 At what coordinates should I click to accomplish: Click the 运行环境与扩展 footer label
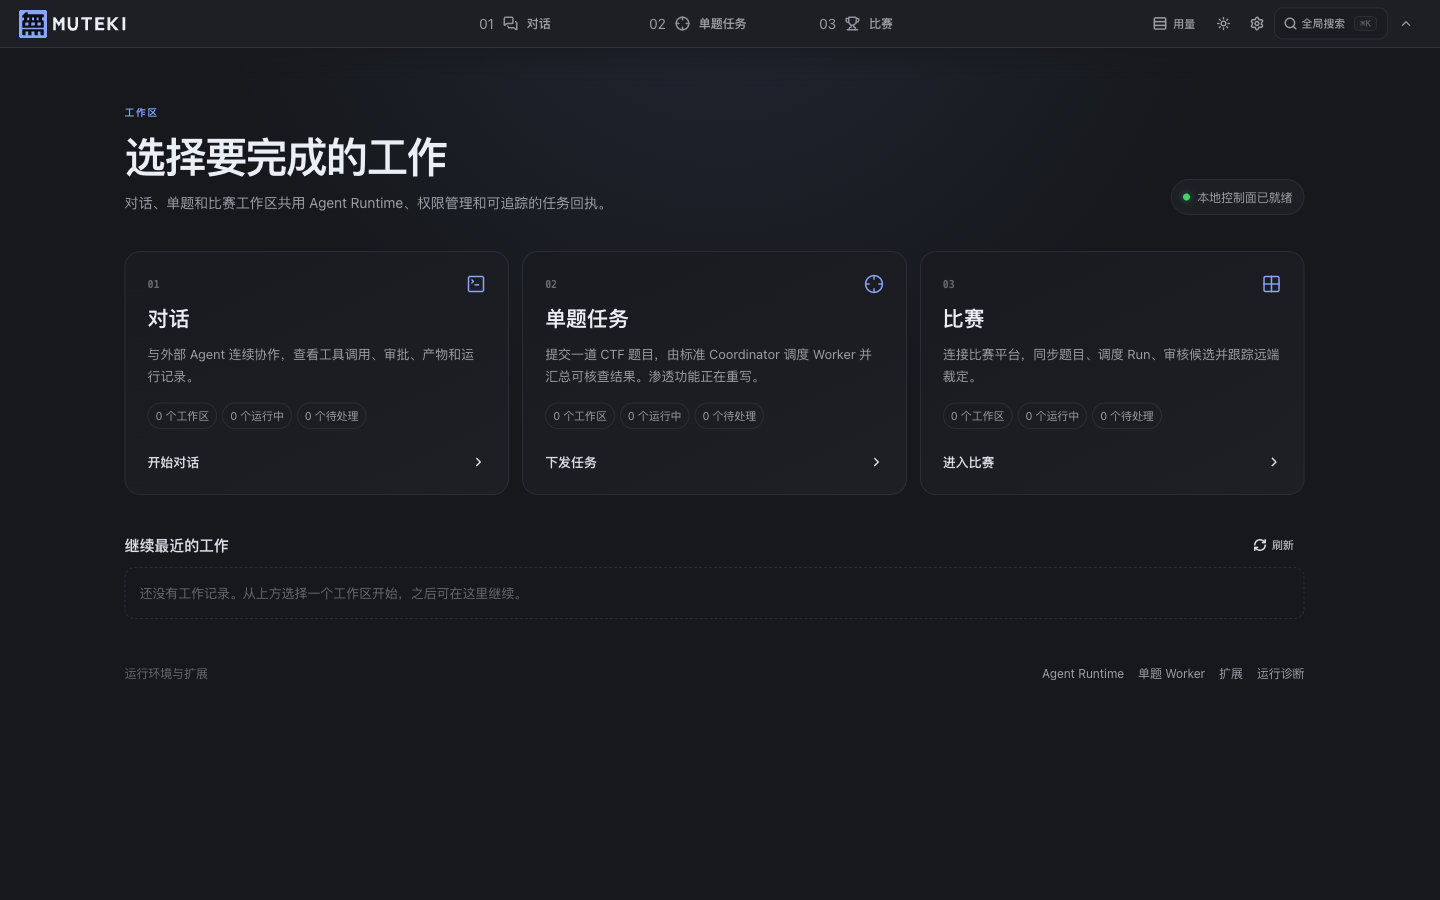(166, 674)
